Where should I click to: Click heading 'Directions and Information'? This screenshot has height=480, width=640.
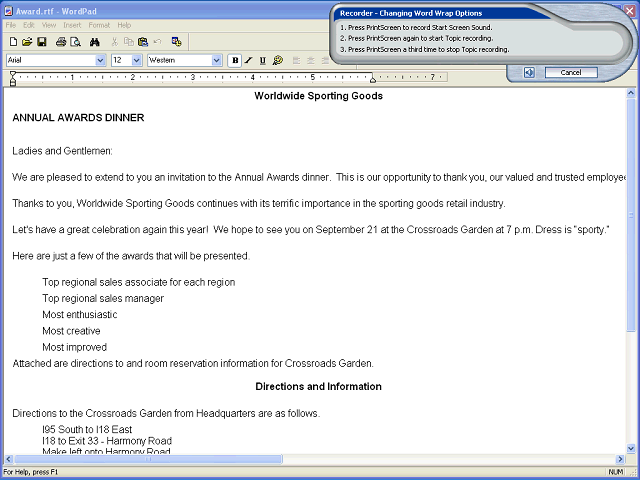[x=318, y=387]
